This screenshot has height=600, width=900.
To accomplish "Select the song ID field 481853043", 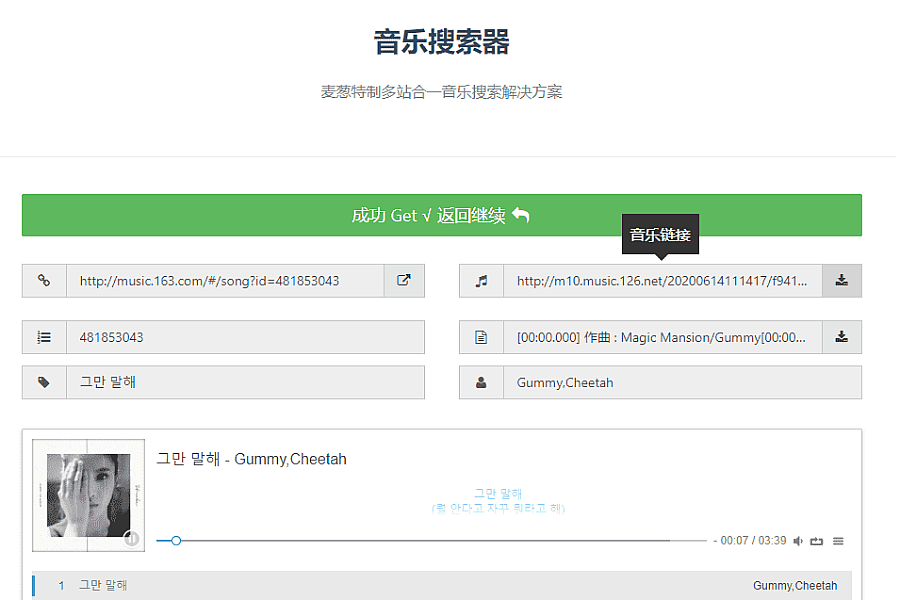I will [x=245, y=337].
